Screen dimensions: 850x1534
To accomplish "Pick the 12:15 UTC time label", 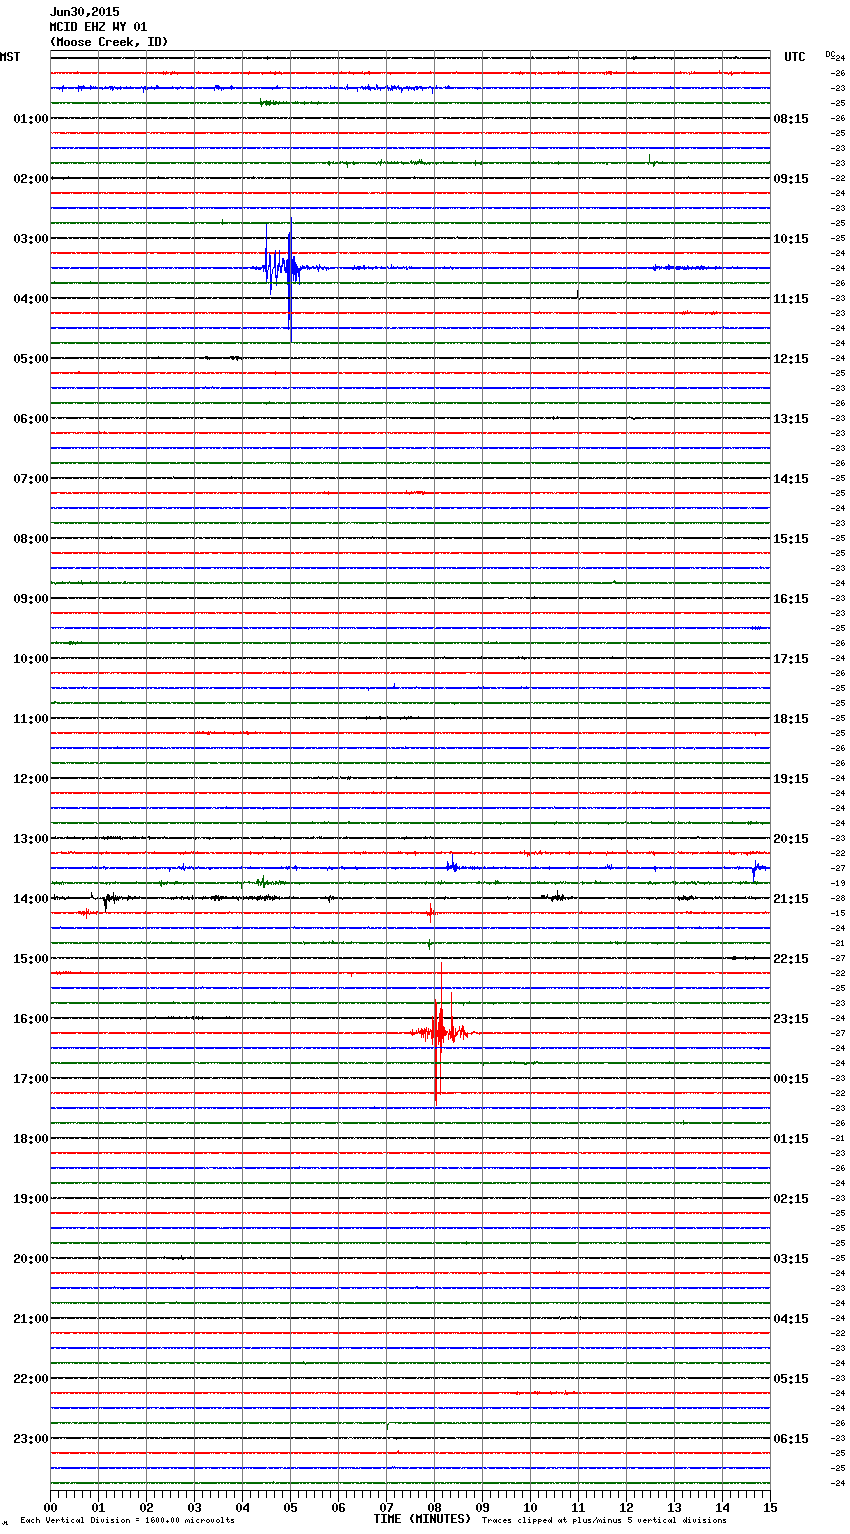I will [791, 358].
